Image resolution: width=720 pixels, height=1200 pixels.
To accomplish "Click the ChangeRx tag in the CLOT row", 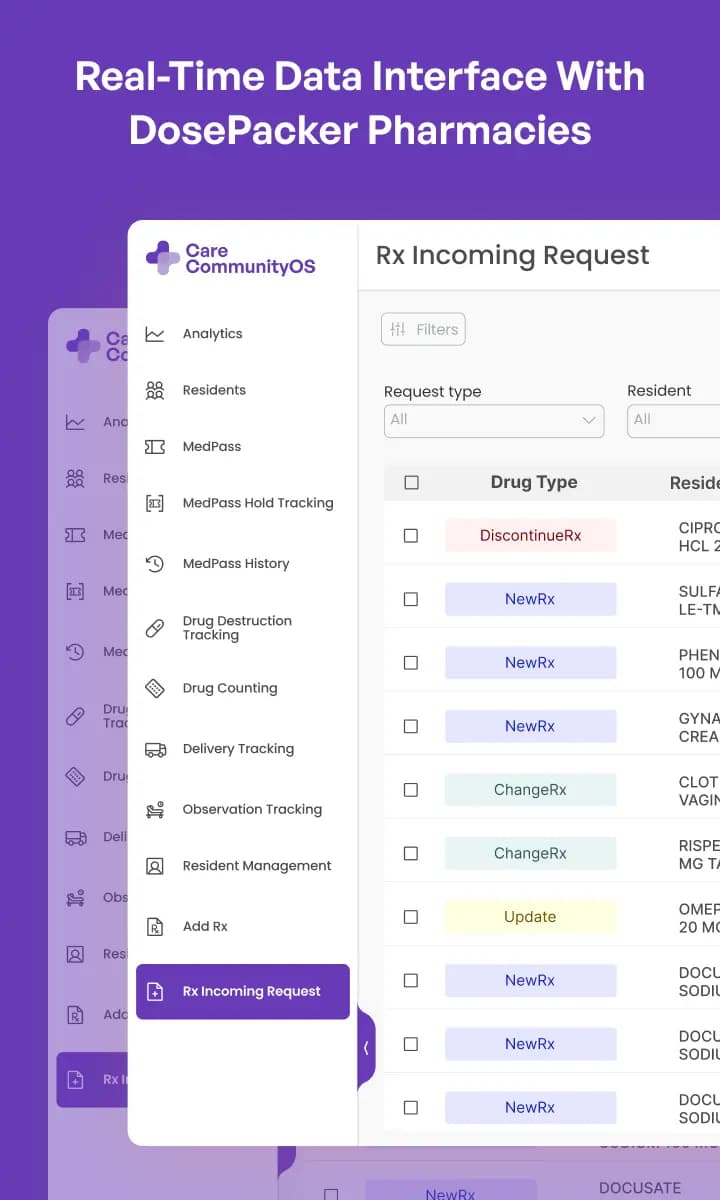I will 531,790.
